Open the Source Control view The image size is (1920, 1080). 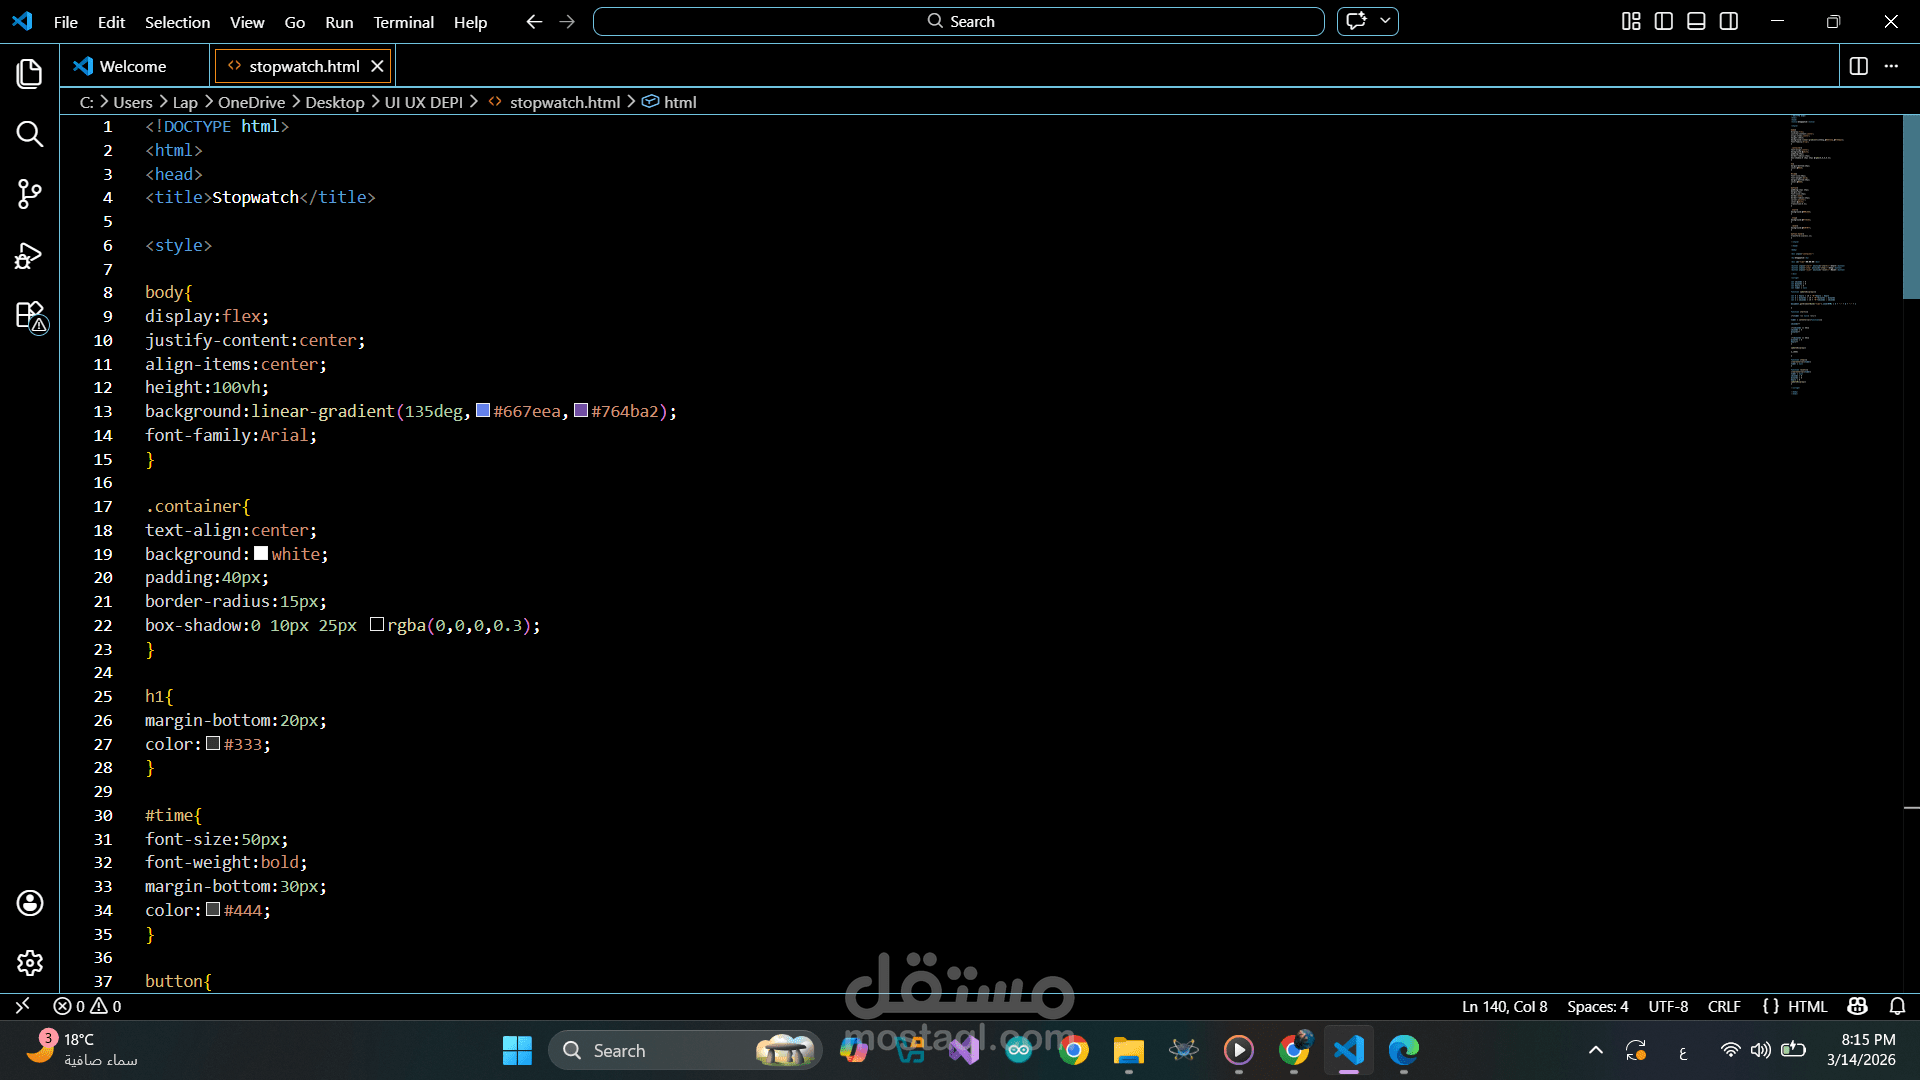pyautogui.click(x=29, y=194)
